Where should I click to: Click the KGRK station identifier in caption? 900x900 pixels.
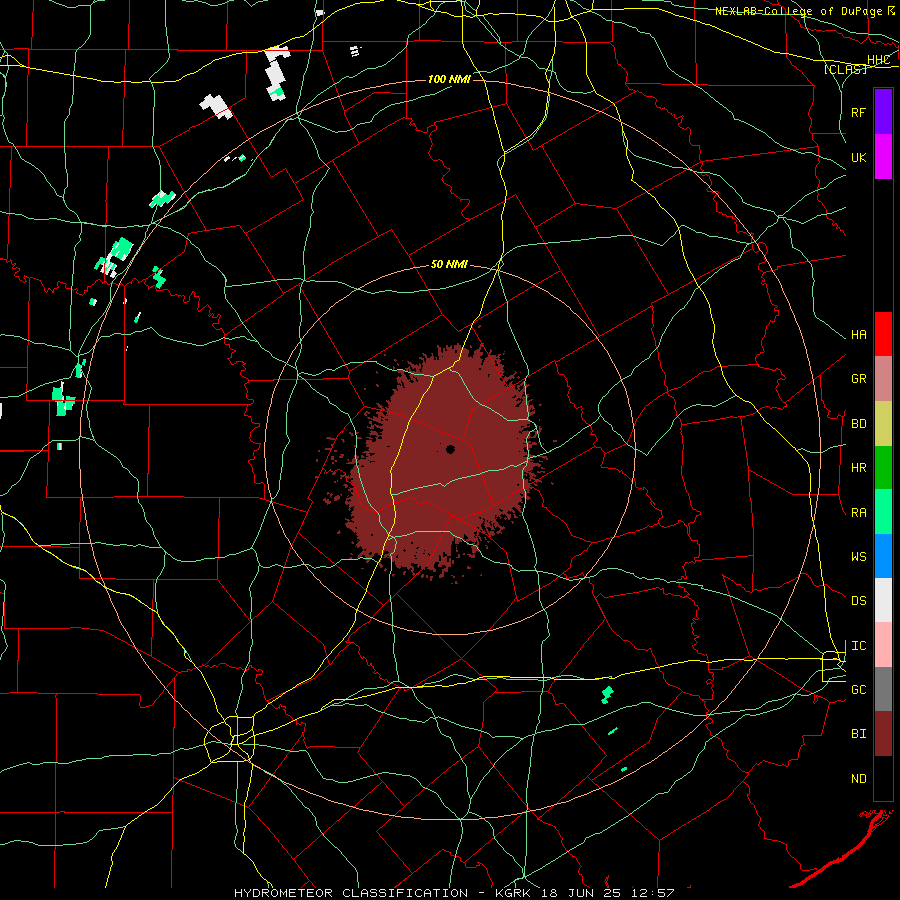click(x=513, y=893)
